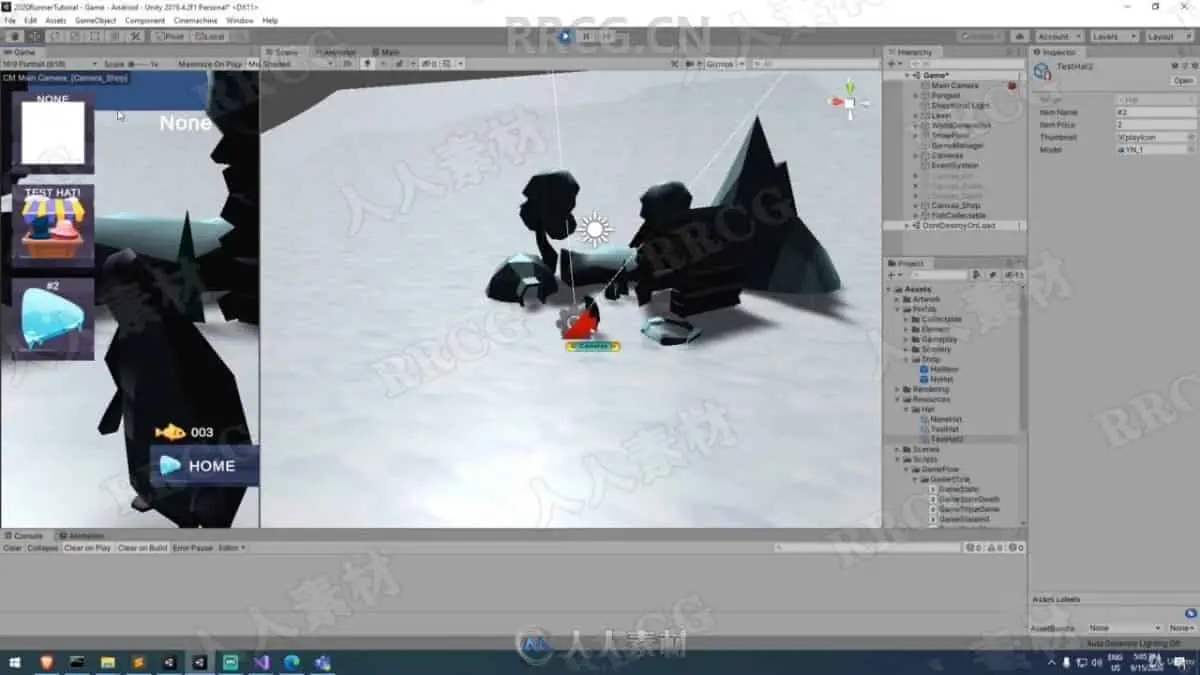Click Thumbnail object picker circle
This screenshot has height=675, width=1200.
tap(1191, 137)
